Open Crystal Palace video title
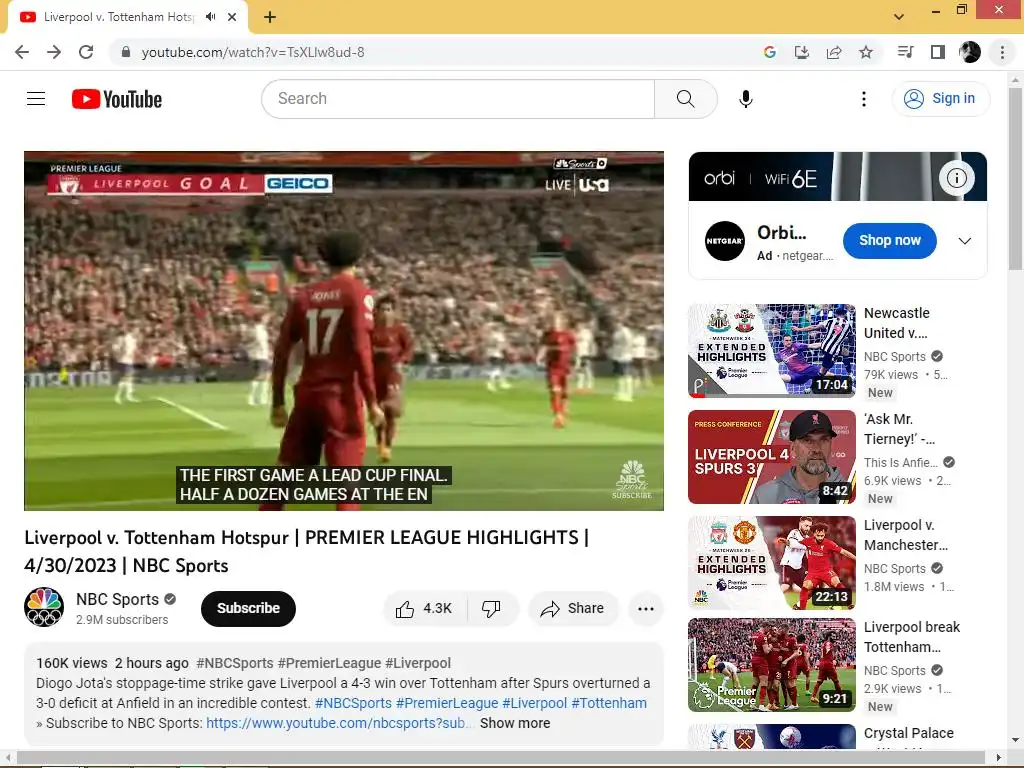 [908, 733]
